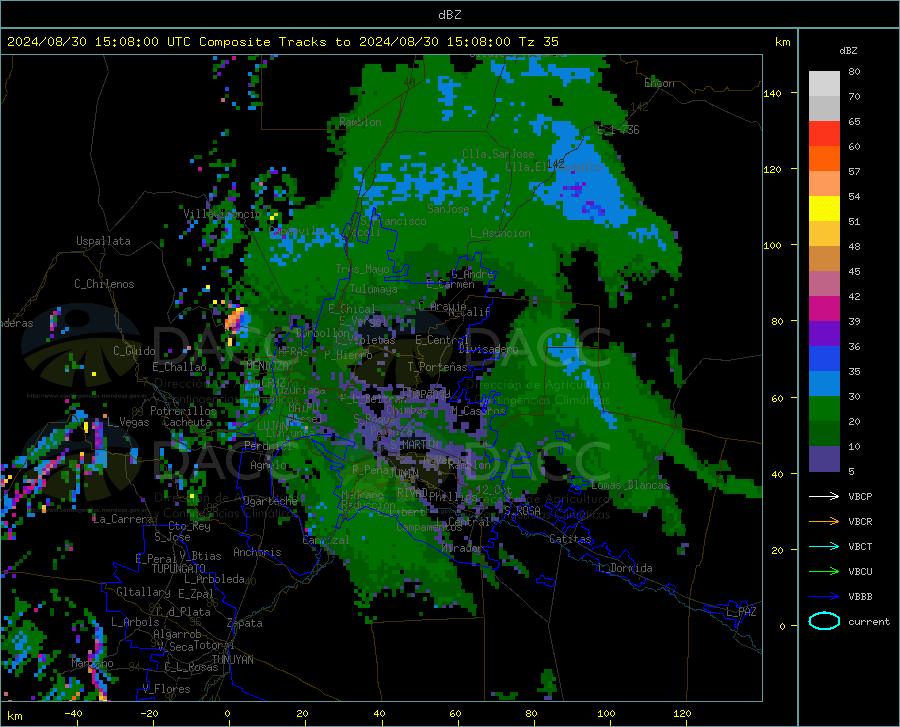
Task: Click the purple 39–36 dBZ swatch
Action: click(824, 334)
